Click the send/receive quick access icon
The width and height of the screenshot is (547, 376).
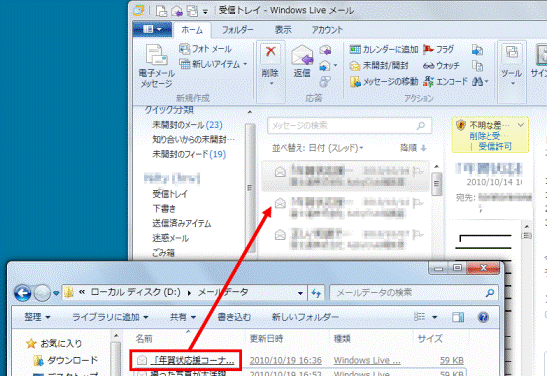[x=192, y=11]
